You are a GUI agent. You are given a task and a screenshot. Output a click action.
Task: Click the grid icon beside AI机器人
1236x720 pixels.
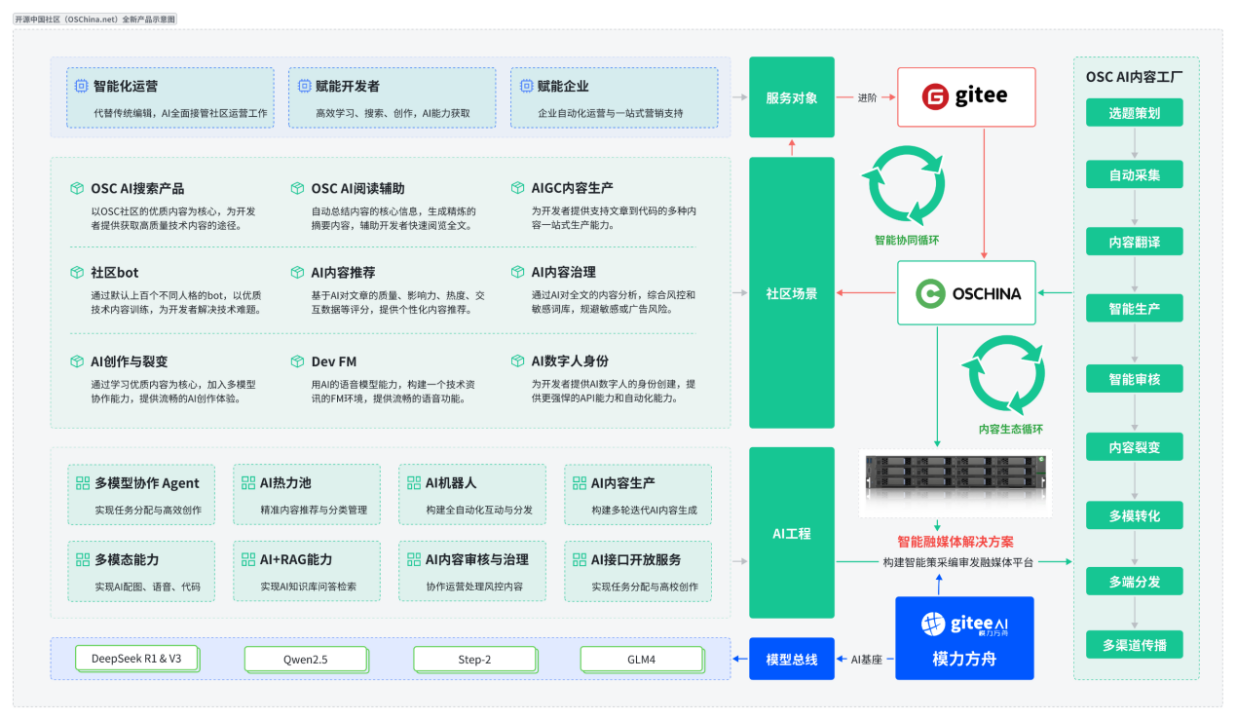414,483
